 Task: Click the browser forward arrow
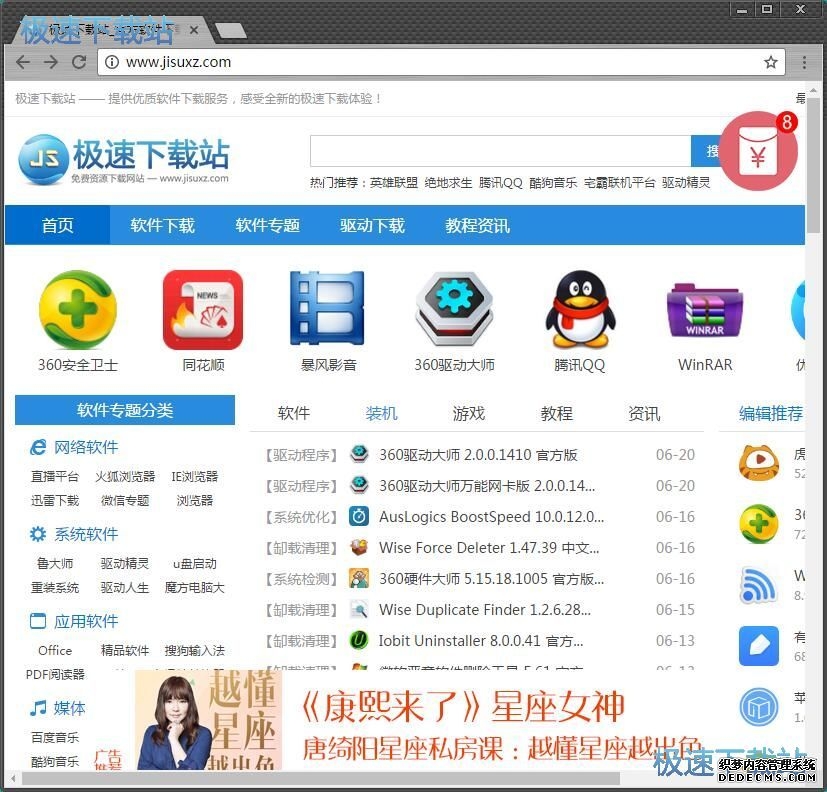pyautogui.click(x=51, y=62)
